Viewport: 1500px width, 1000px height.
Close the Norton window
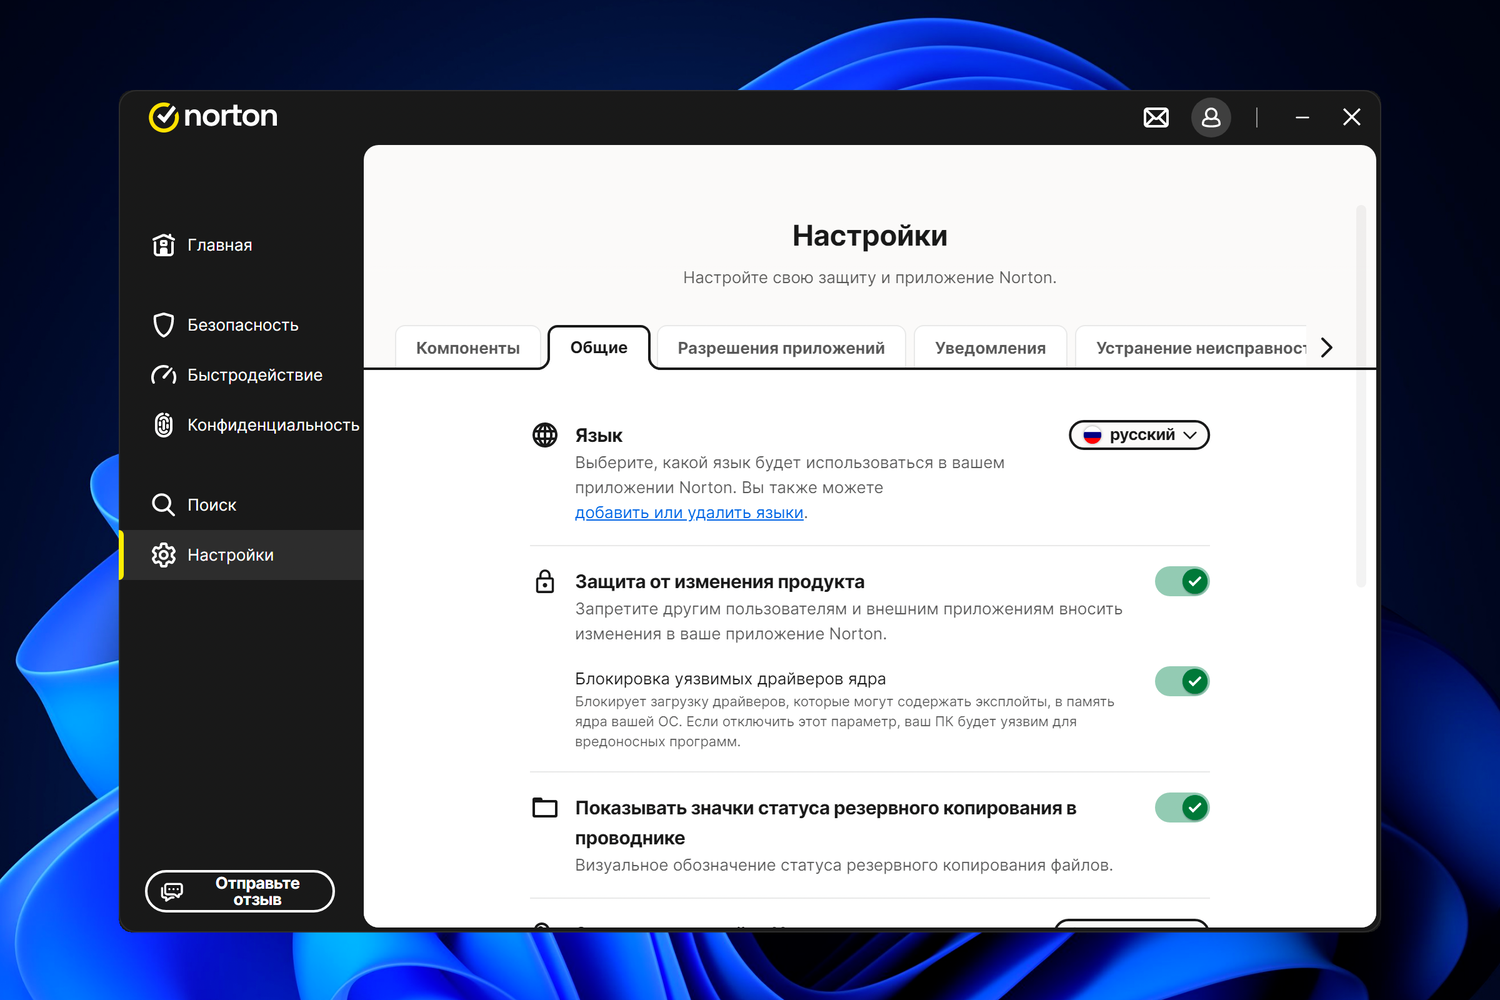(x=1352, y=118)
